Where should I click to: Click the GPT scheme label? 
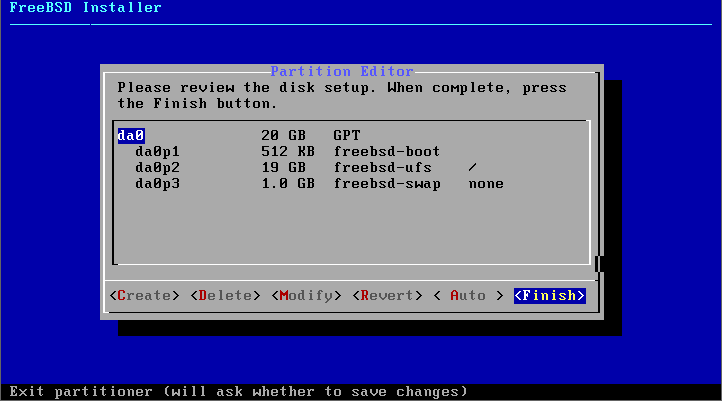pos(347,135)
